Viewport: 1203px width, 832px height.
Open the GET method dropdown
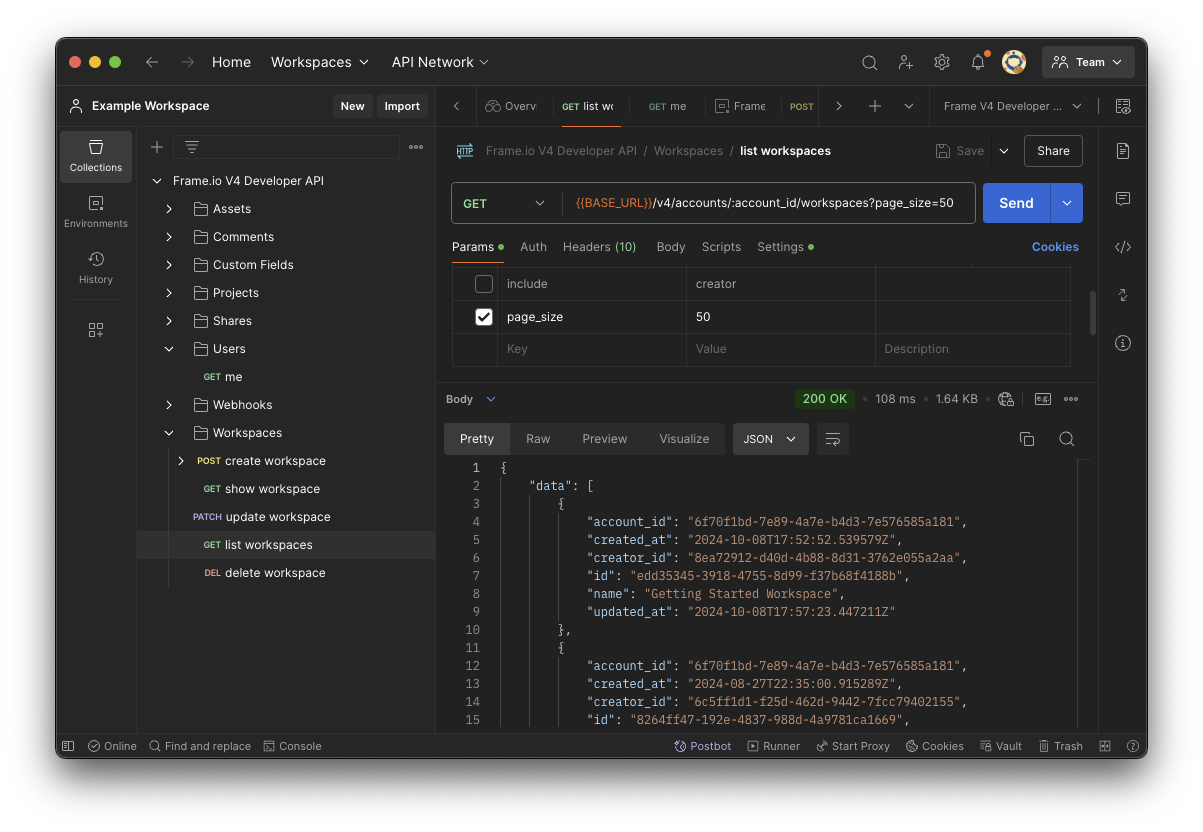(505, 202)
